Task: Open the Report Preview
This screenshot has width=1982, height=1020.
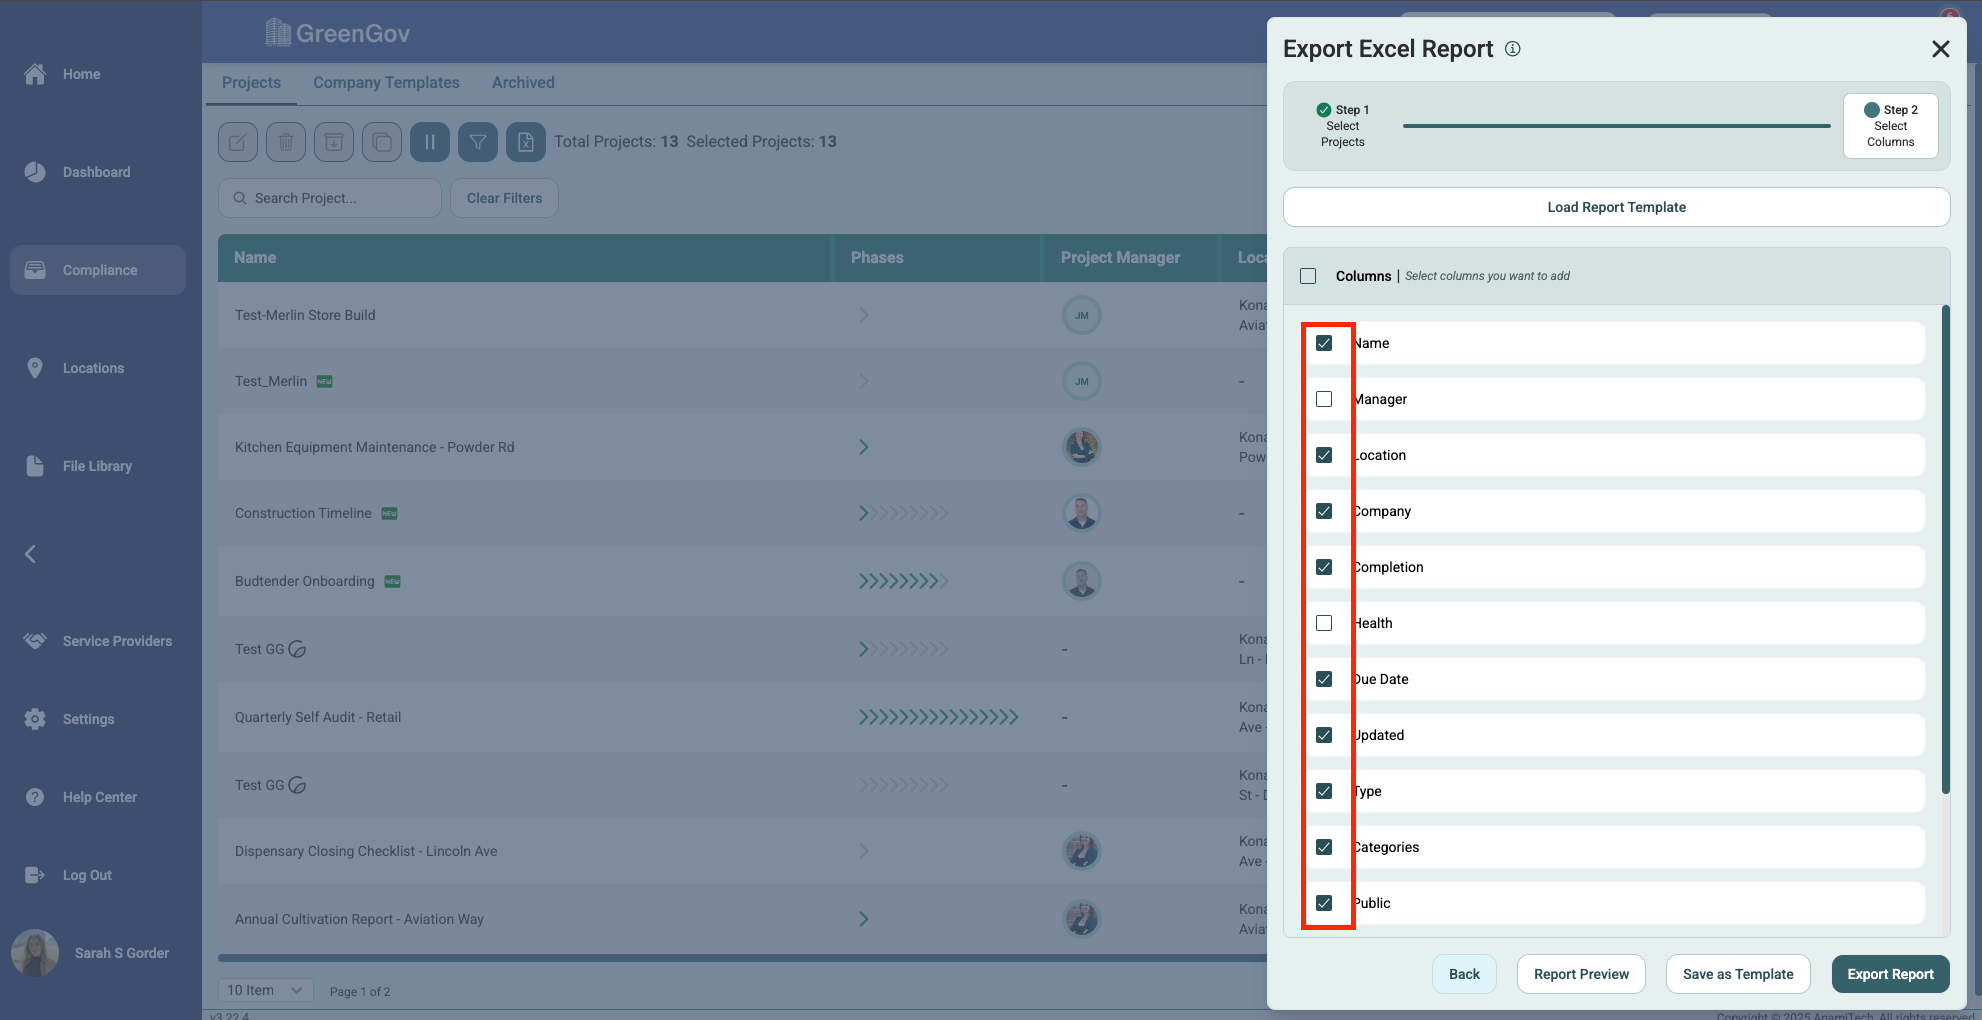Action: 1581,974
